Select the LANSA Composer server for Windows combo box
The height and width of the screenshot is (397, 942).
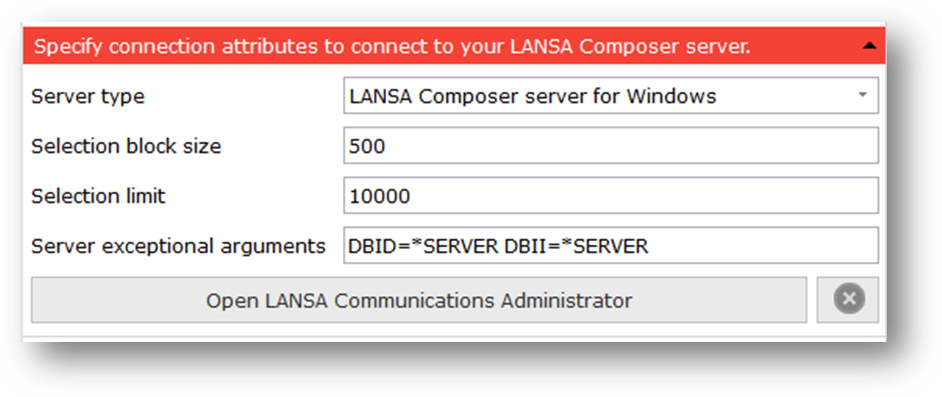coord(611,95)
